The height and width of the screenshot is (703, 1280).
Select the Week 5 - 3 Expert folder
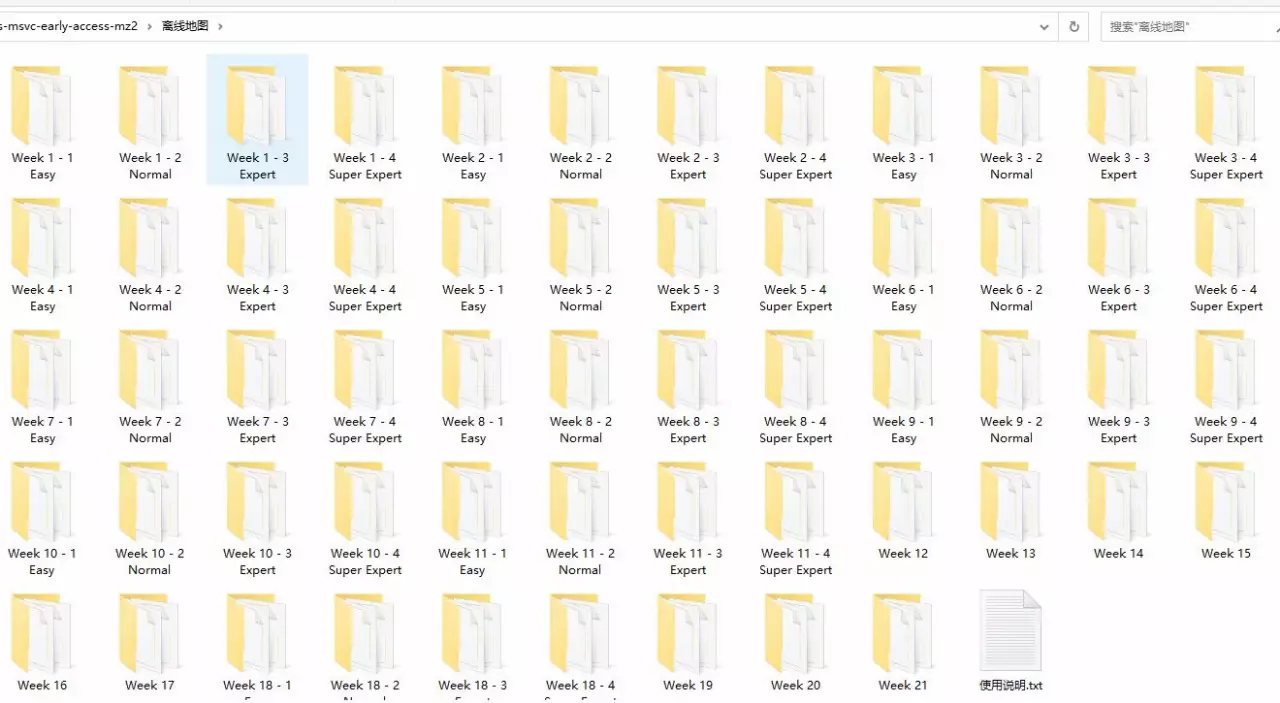[x=688, y=254]
